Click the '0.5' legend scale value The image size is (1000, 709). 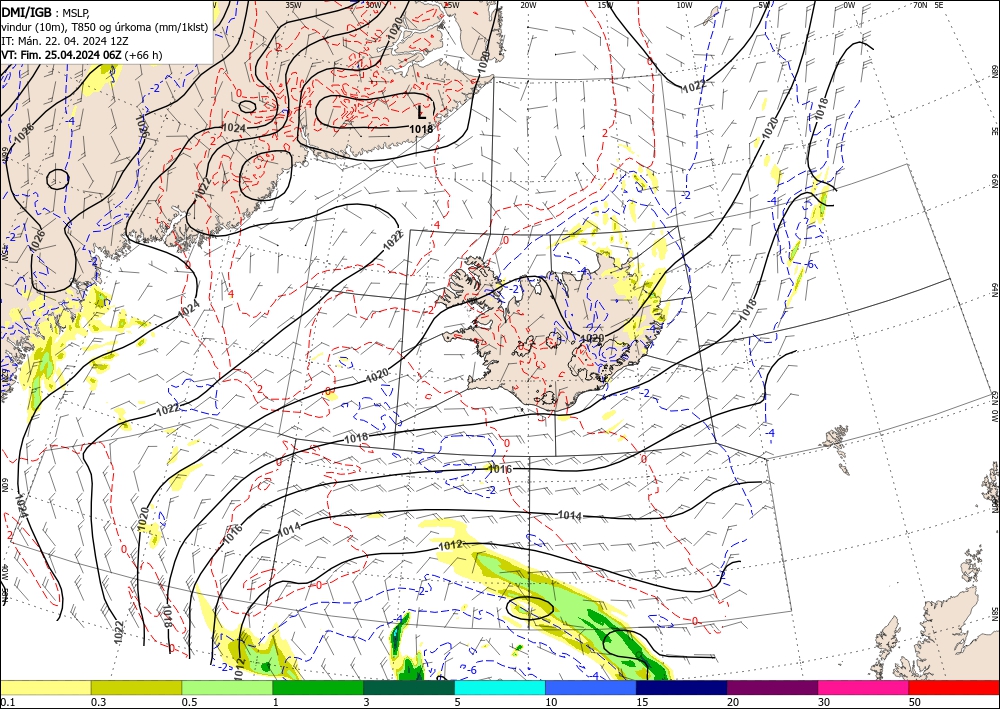(x=189, y=702)
